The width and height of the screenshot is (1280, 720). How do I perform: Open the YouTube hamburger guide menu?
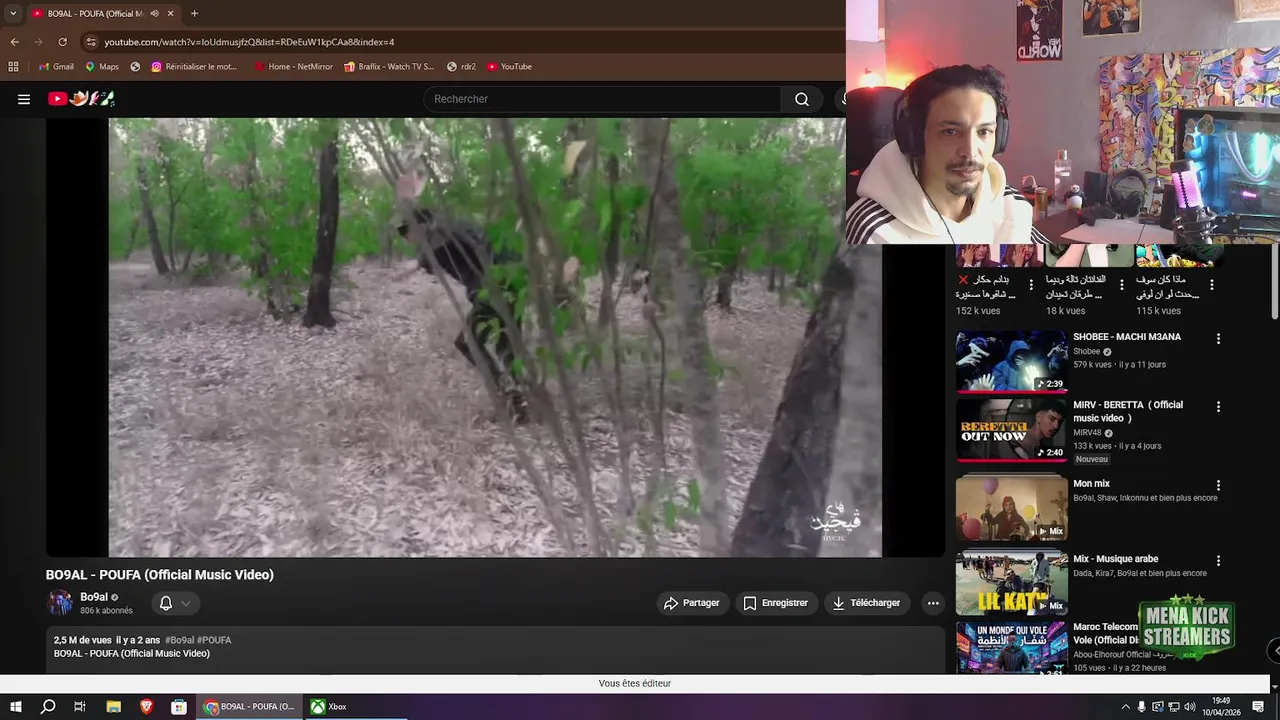(x=24, y=99)
